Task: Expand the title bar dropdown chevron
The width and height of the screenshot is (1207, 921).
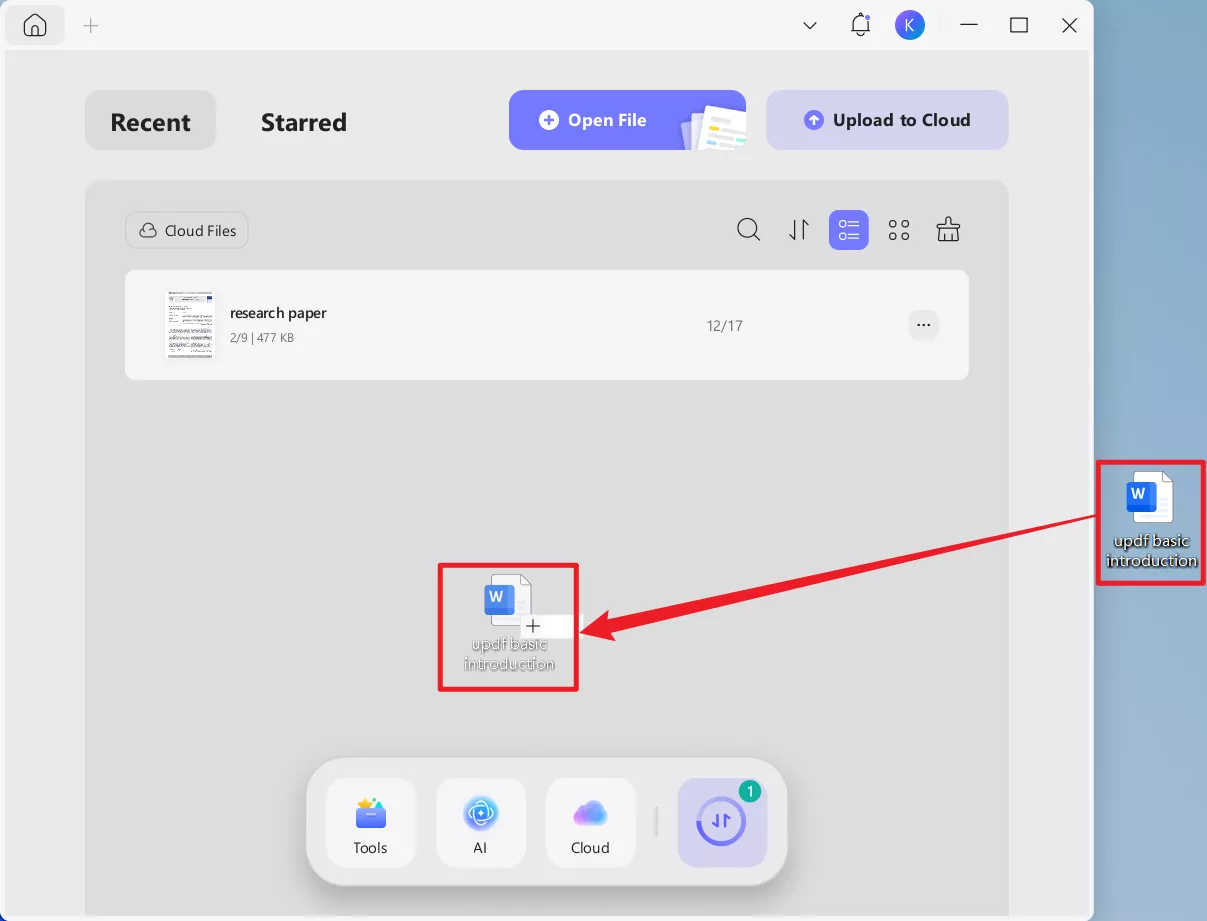Action: pos(811,26)
